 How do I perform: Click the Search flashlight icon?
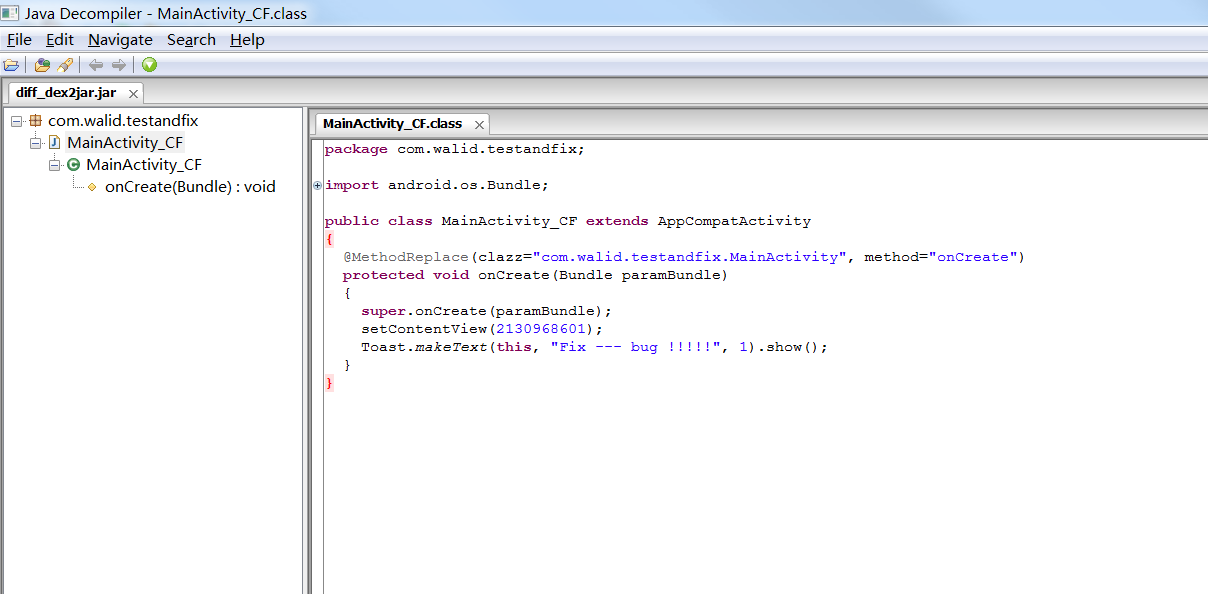65,65
